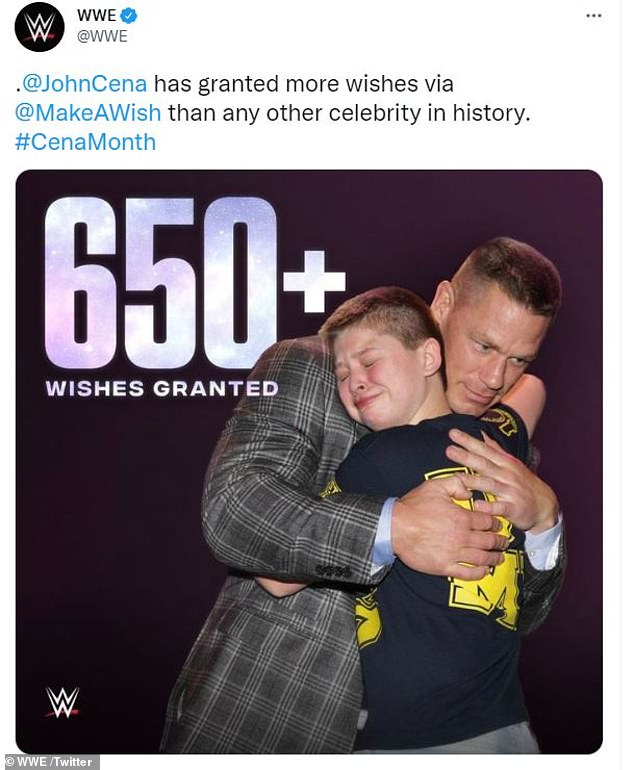
Task: Click the large 650 number graphic
Action: coord(158,286)
